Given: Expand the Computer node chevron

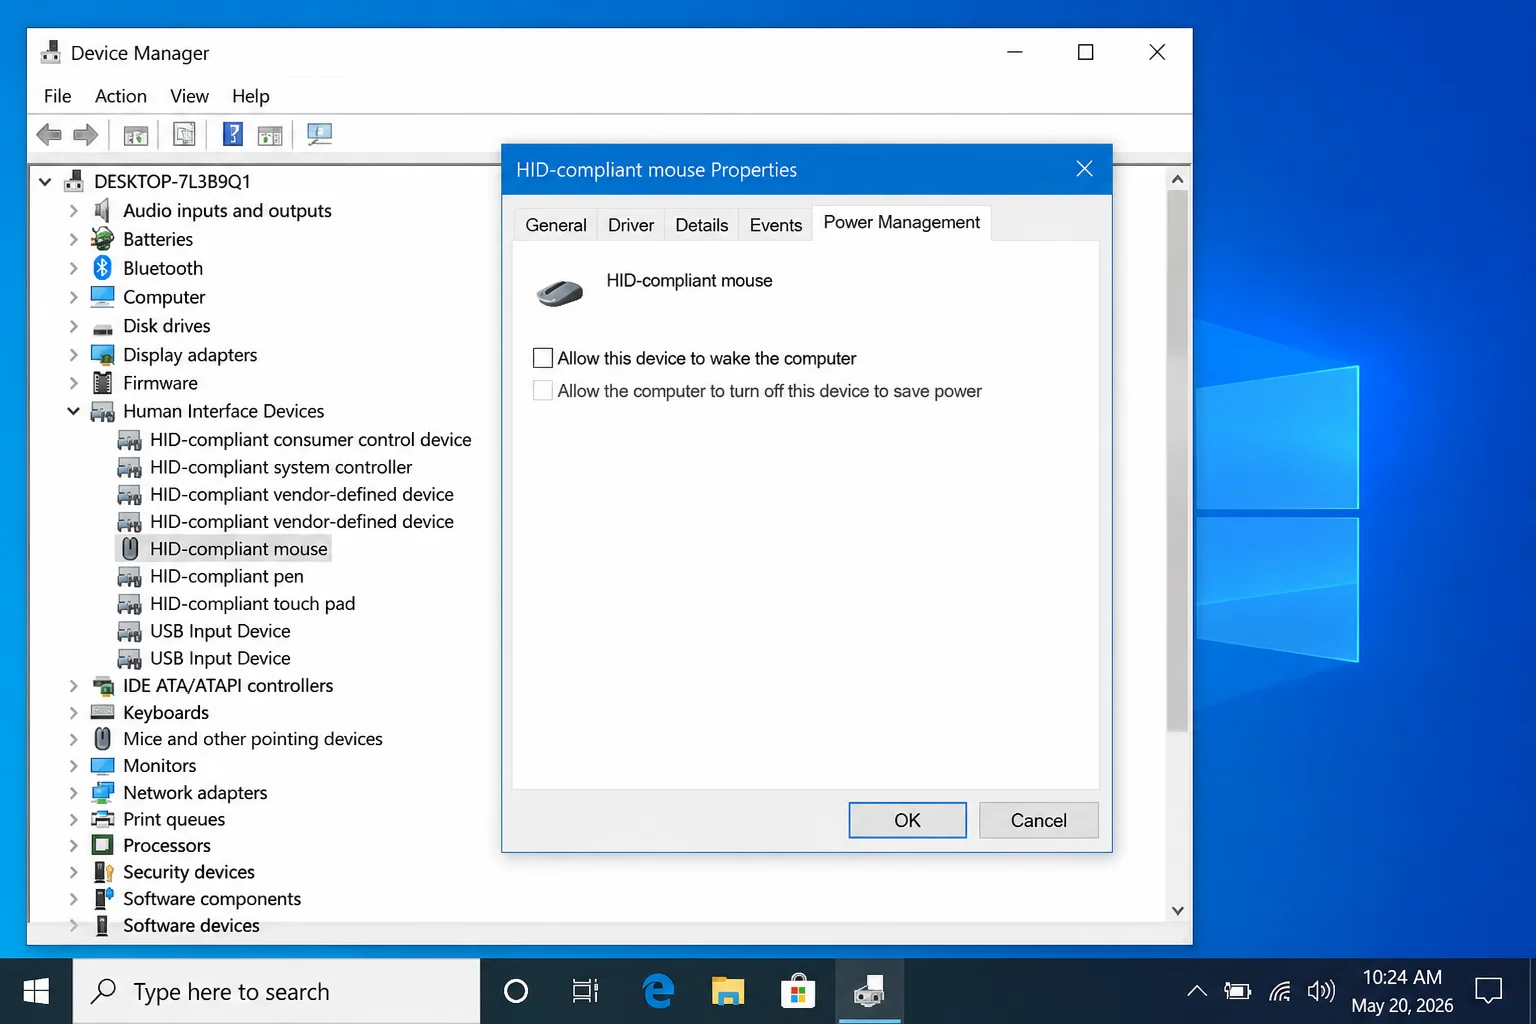Looking at the screenshot, I should pyautogui.click(x=73, y=297).
